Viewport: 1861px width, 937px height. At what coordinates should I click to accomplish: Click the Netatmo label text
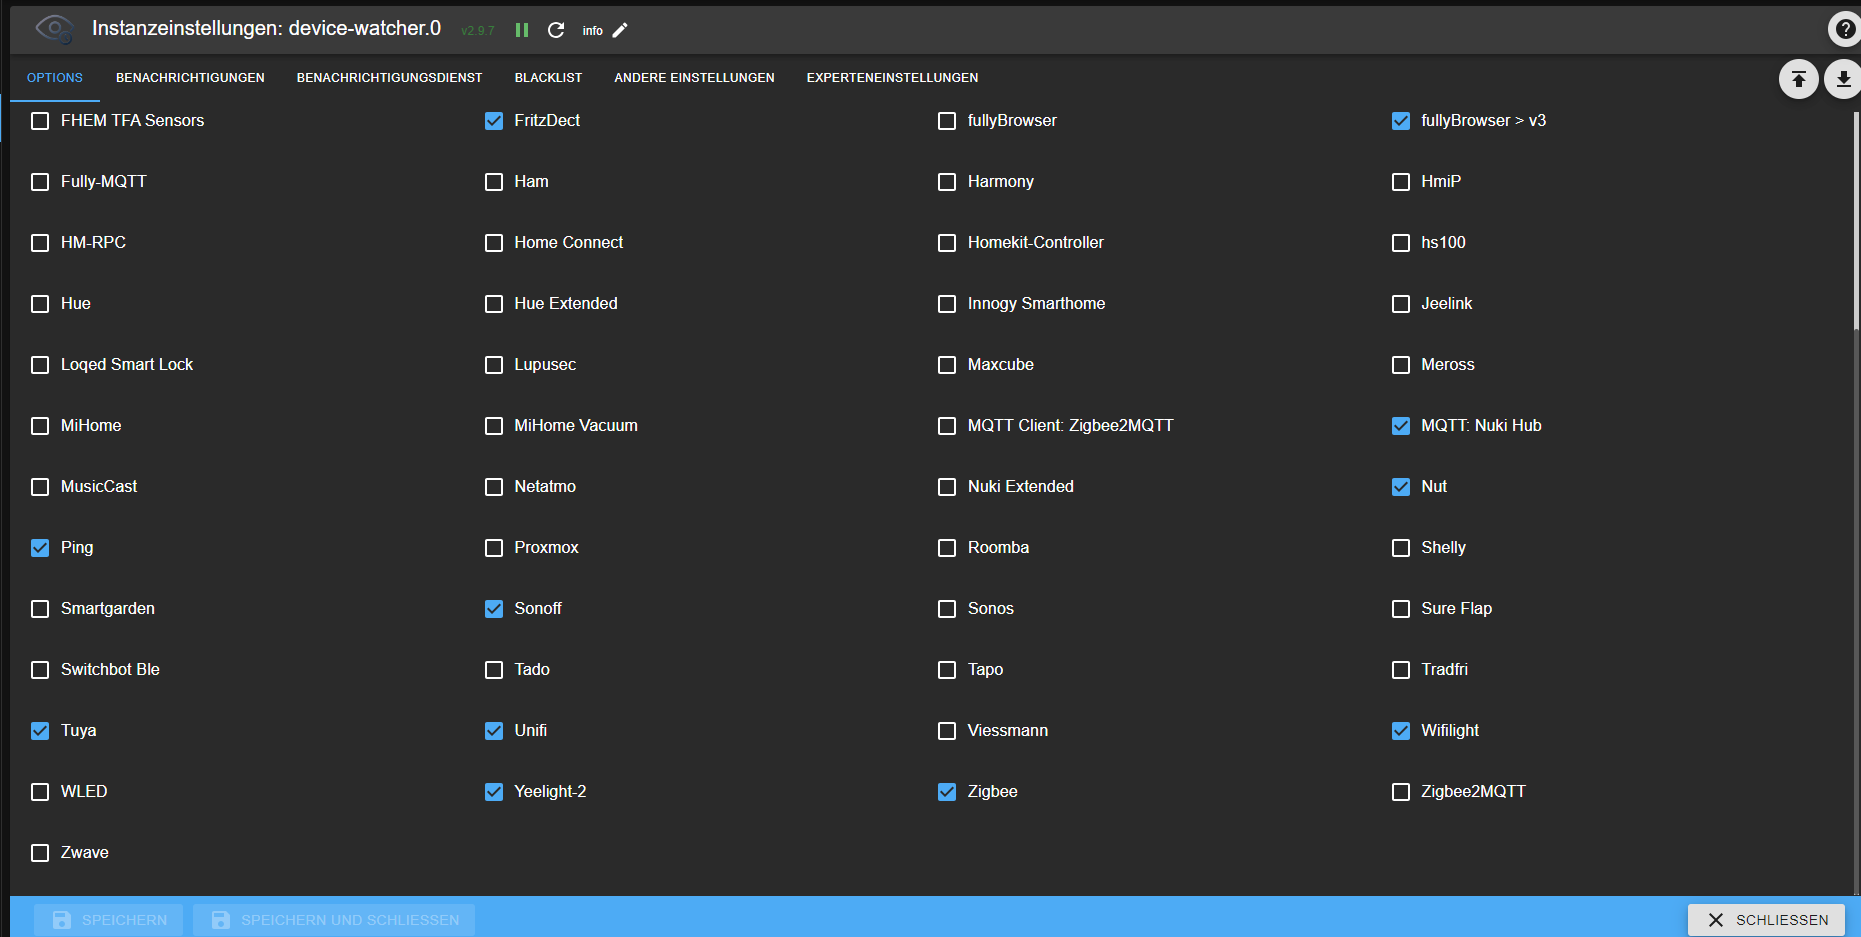coord(545,487)
